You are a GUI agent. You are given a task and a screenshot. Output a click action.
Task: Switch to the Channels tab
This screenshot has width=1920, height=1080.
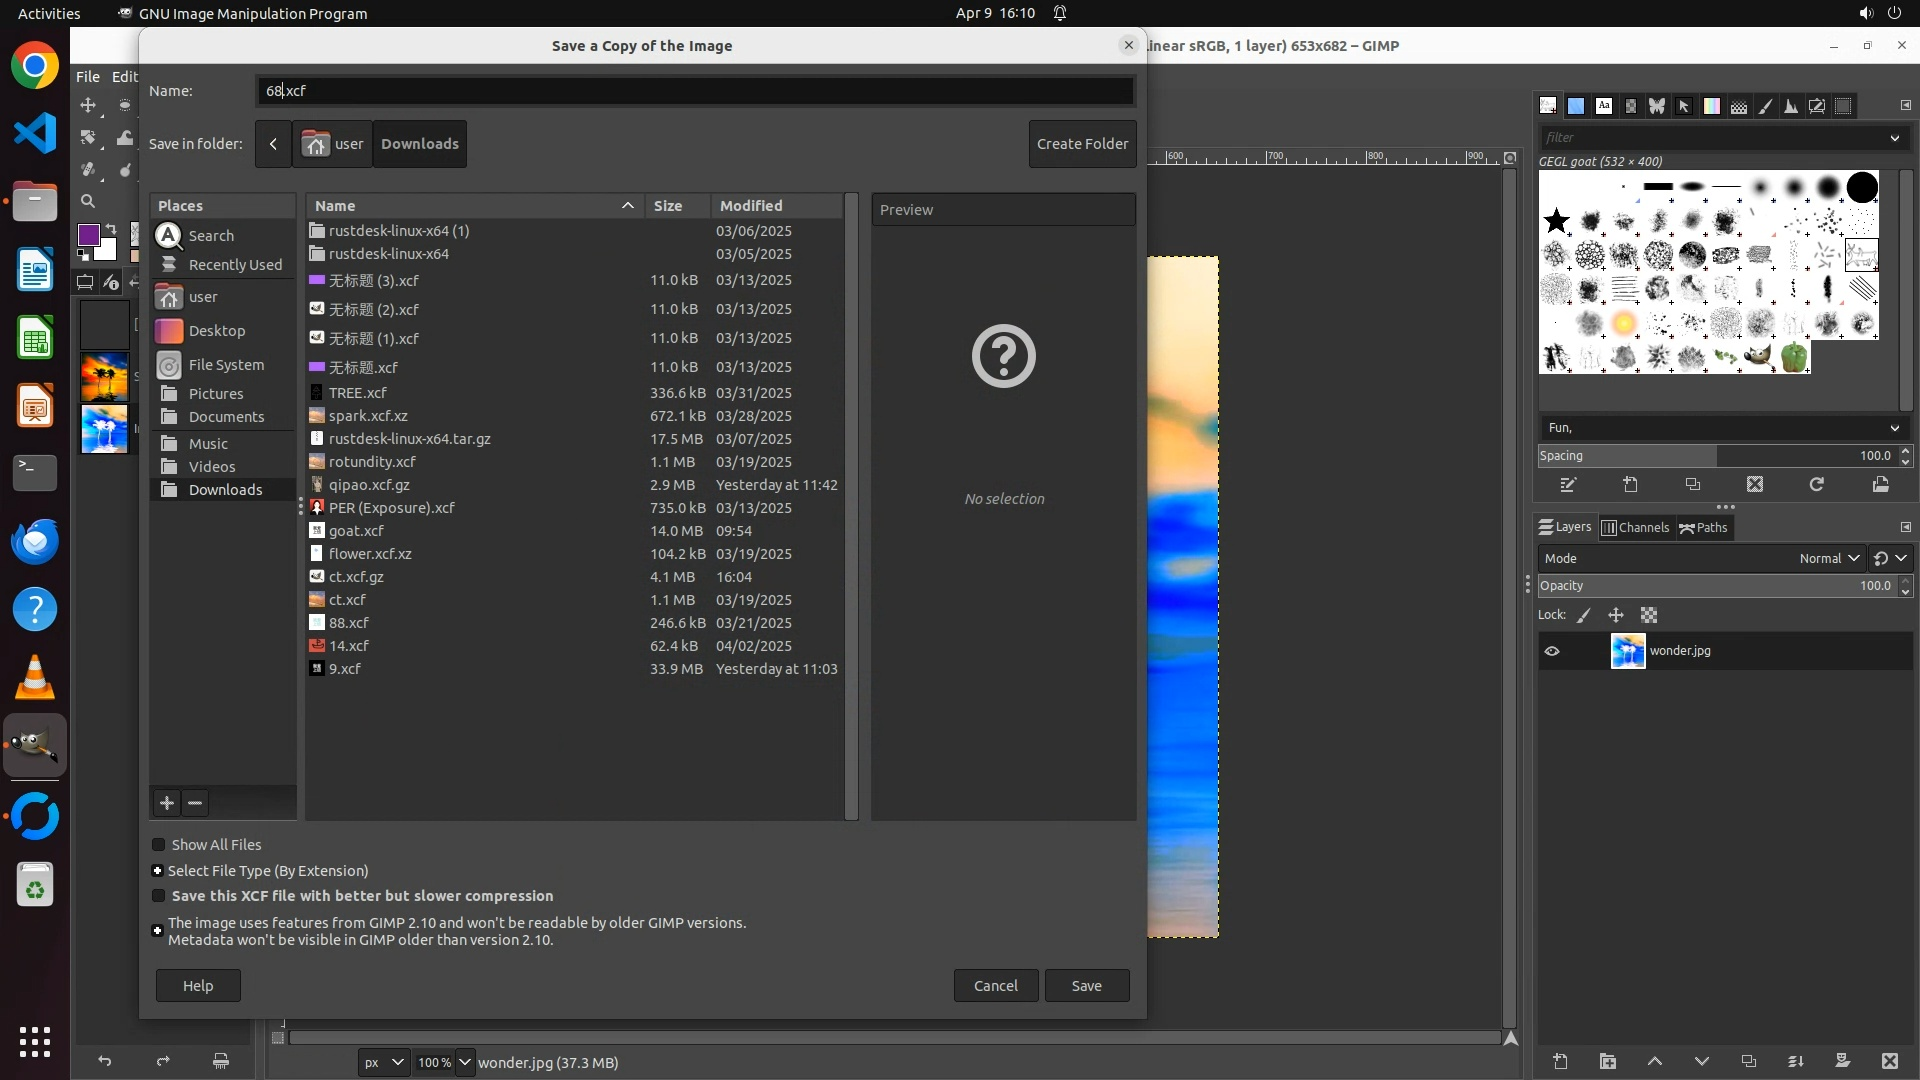[1635, 528]
